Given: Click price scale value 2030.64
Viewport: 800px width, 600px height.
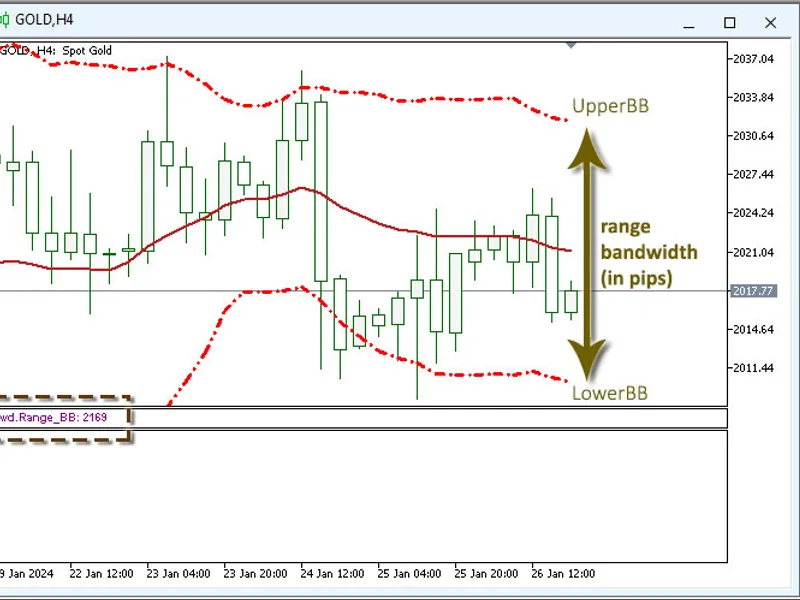Looking at the screenshot, I should pyautogui.click(x=753, y=136).
